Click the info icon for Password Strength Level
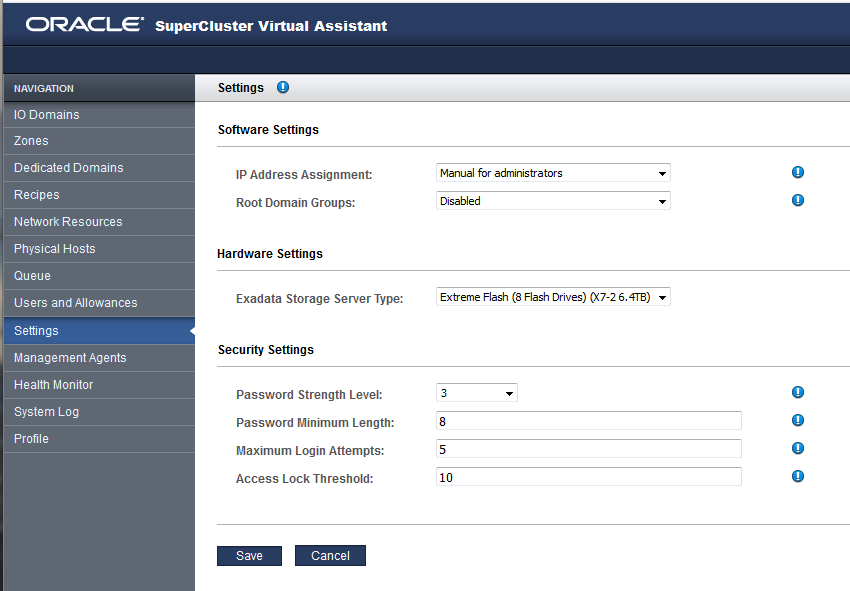This screenshot has width=850, height=591. [797, 392]
